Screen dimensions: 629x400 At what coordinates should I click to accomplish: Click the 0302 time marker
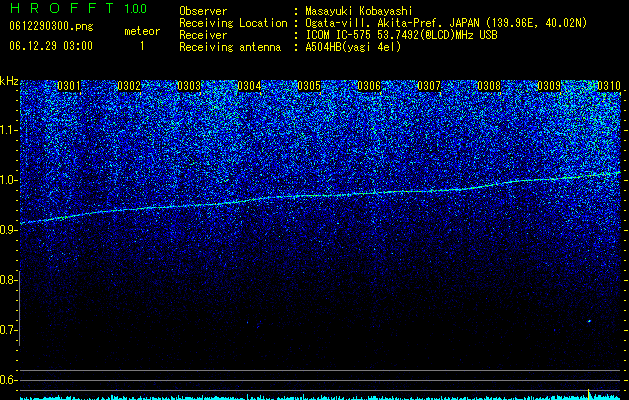click(129, 86)
